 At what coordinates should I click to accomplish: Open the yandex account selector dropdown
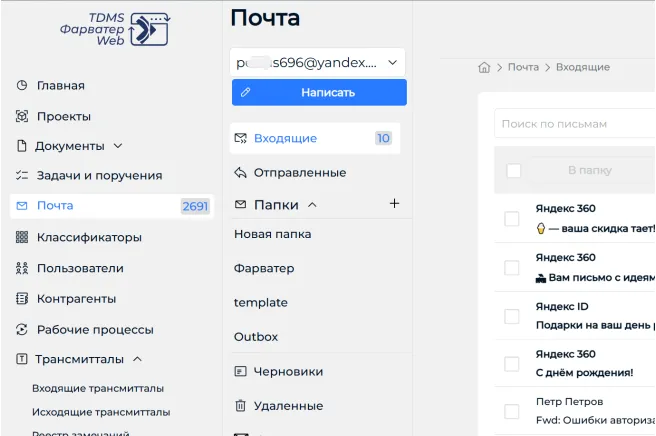click(318, 62)
